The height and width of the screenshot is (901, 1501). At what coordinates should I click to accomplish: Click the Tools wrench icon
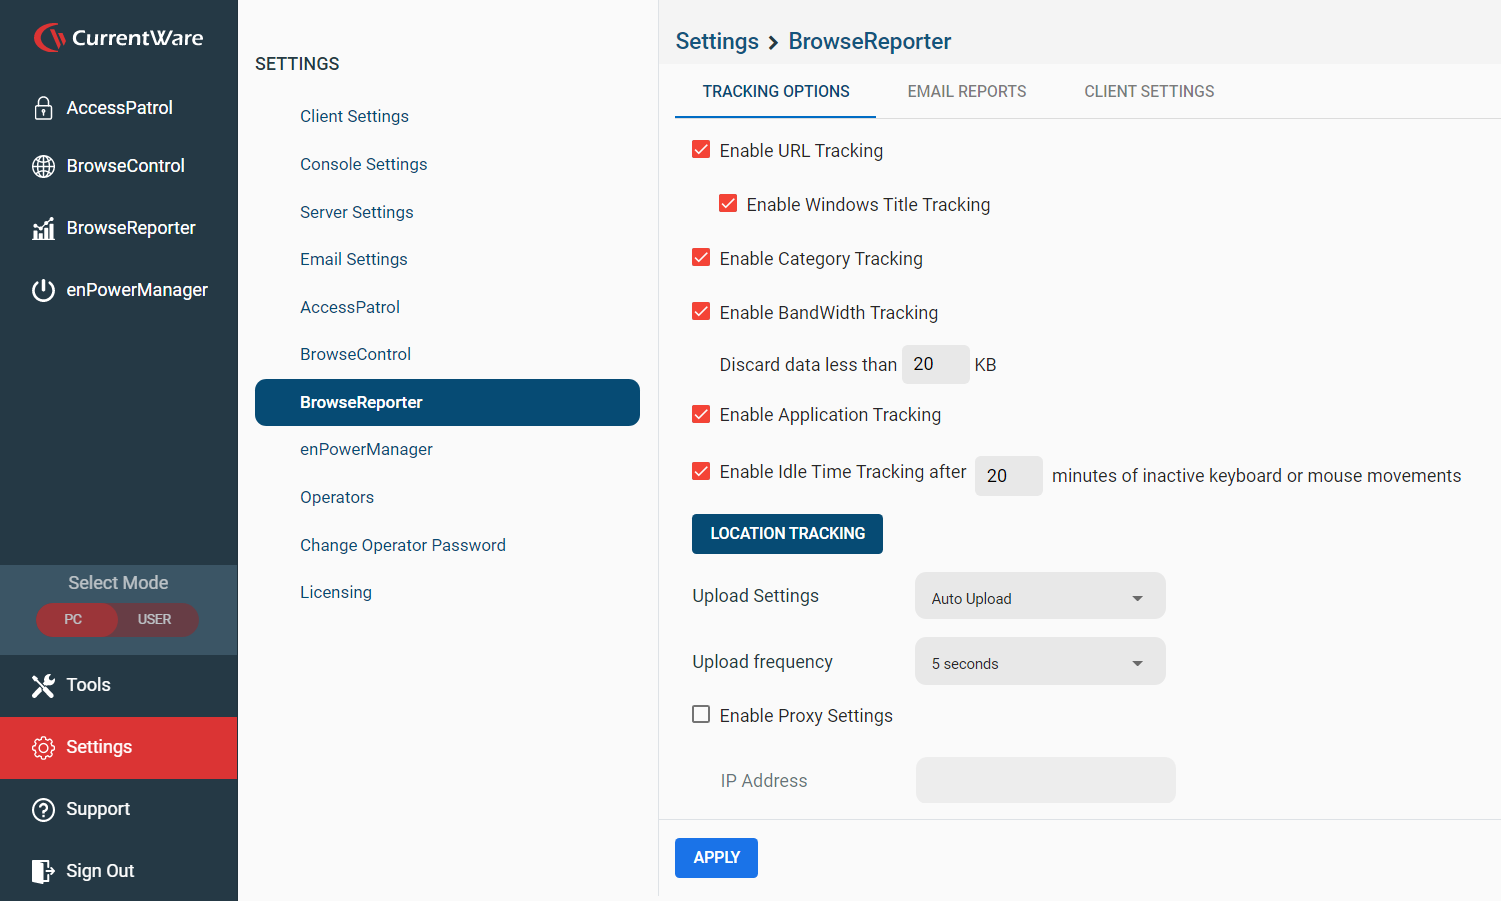[43, 685]
